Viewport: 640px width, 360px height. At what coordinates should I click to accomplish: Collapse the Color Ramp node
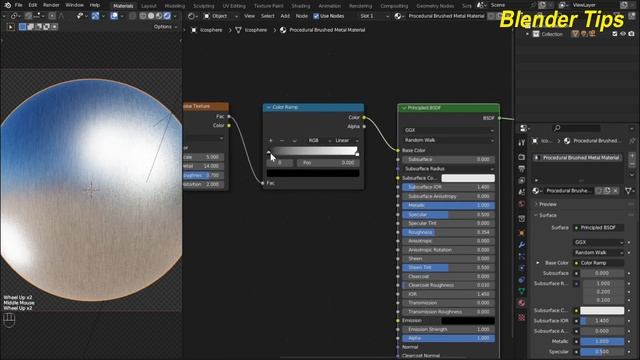tap(268, 107)
